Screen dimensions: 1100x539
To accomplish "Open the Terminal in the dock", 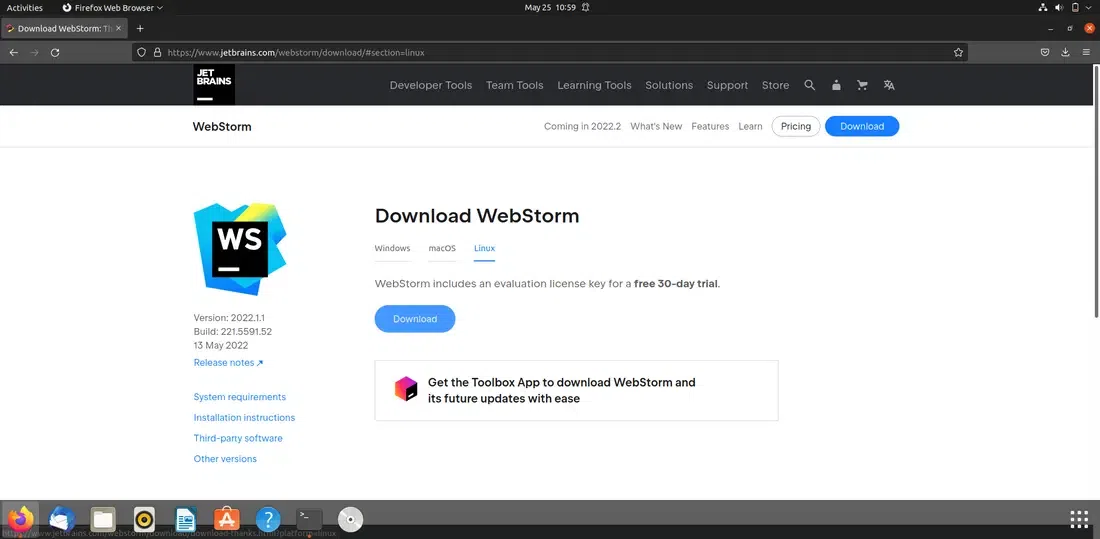I will pyautogui.click(x=309, y=519).
